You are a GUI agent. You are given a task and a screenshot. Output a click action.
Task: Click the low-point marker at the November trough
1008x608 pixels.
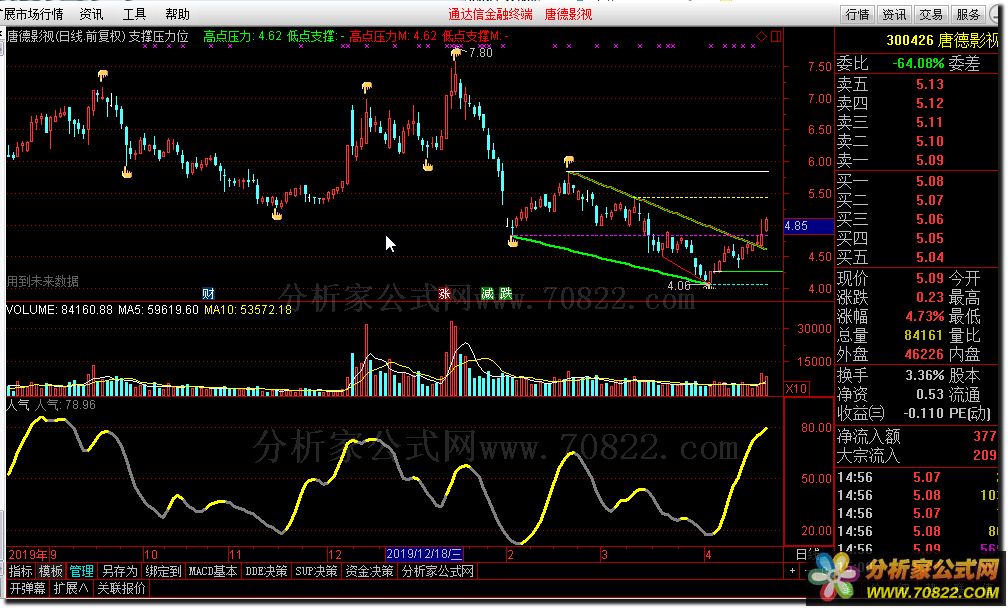277,215
